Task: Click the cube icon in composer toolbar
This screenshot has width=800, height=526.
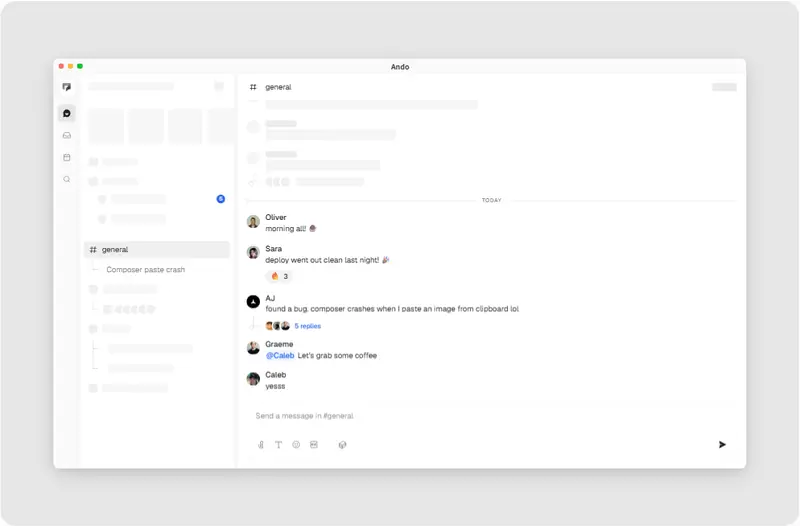Action: click(342, 445)
